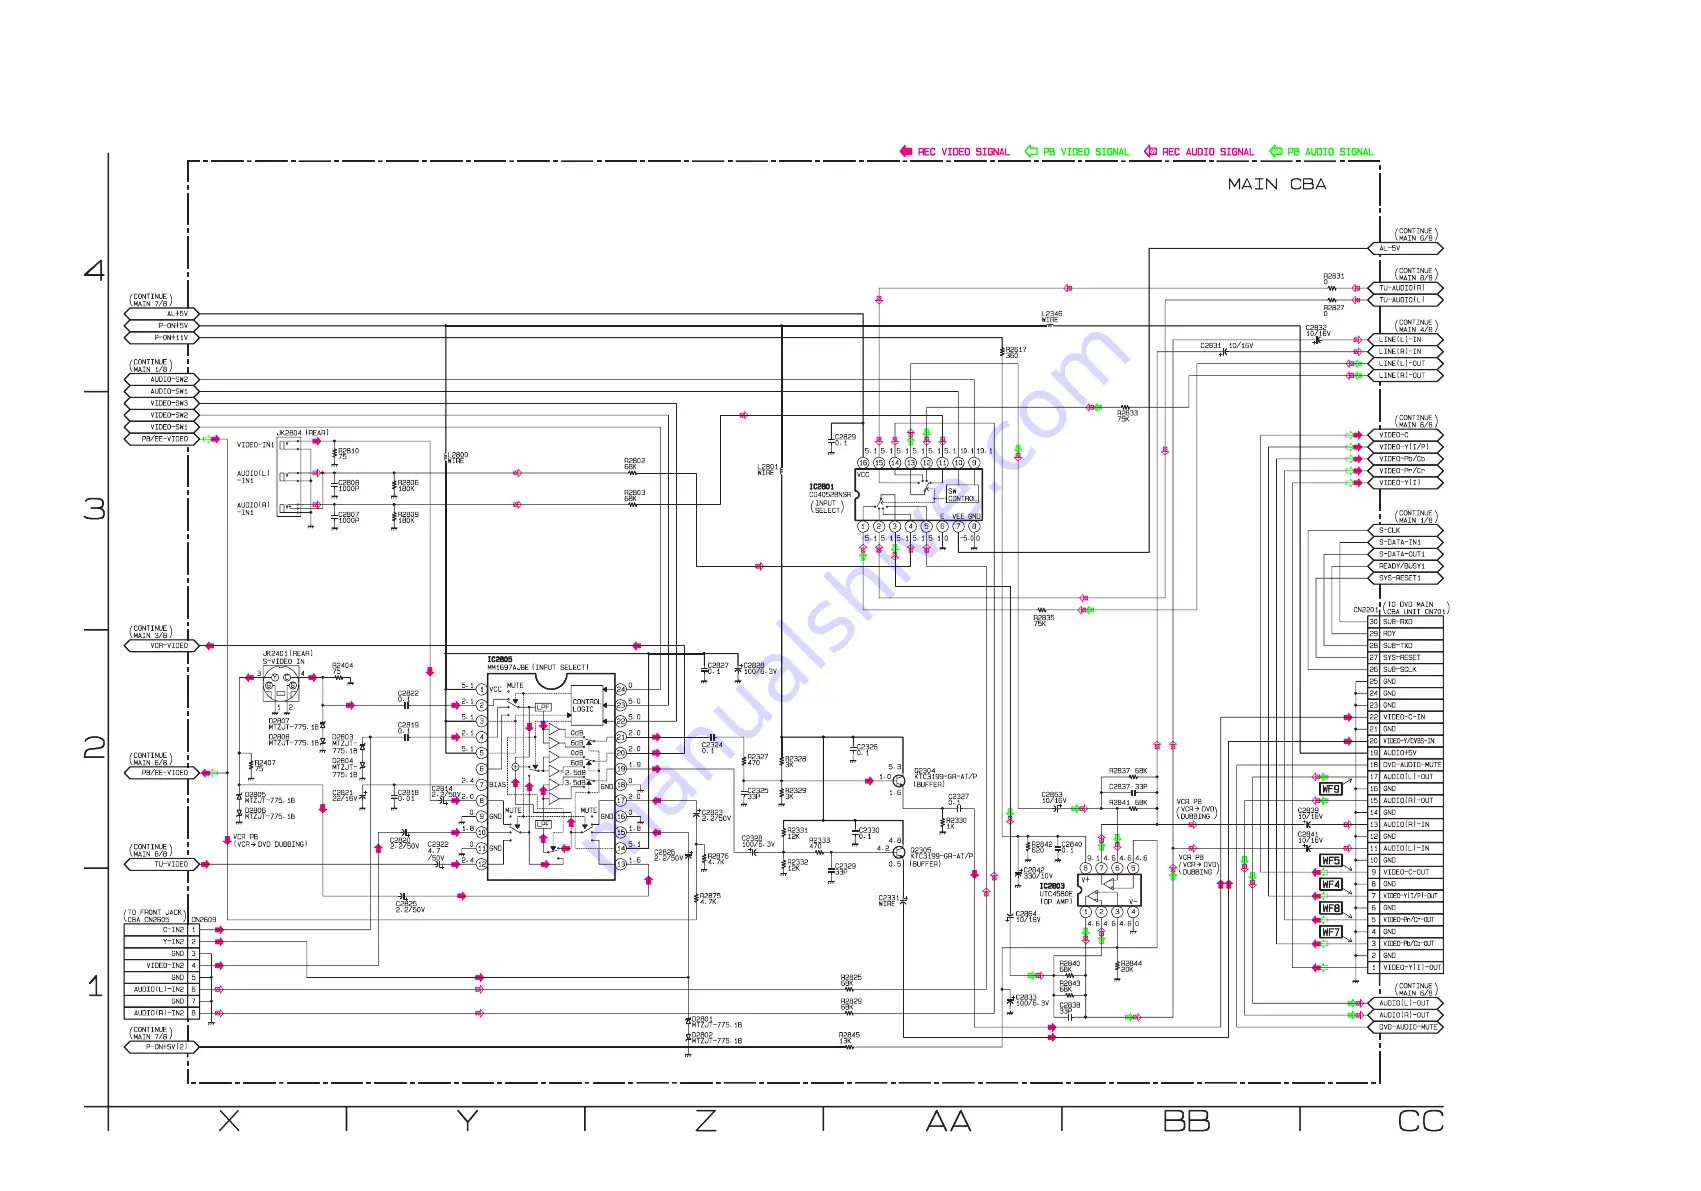Click the READY/BUSY1 signal connector
Screen dimensions: 1701x1191
pyautogui.click(x=1405, y=567)
